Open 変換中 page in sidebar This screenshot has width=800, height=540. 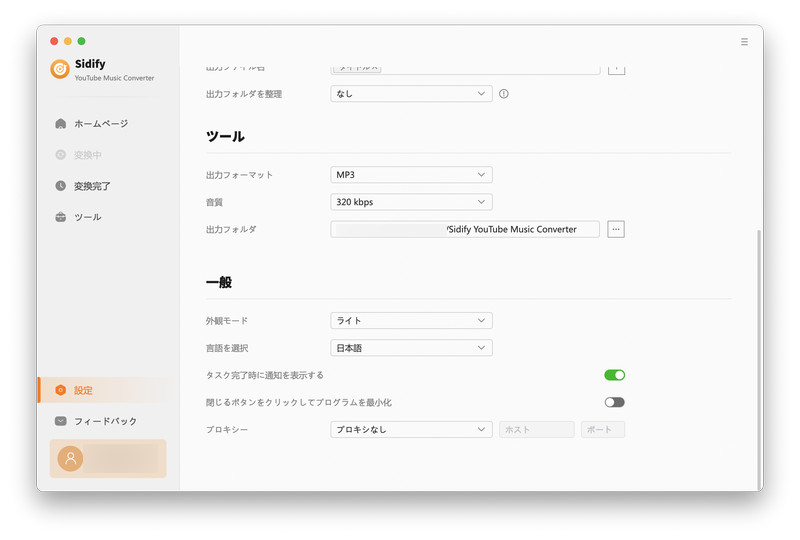click(88, 155)
